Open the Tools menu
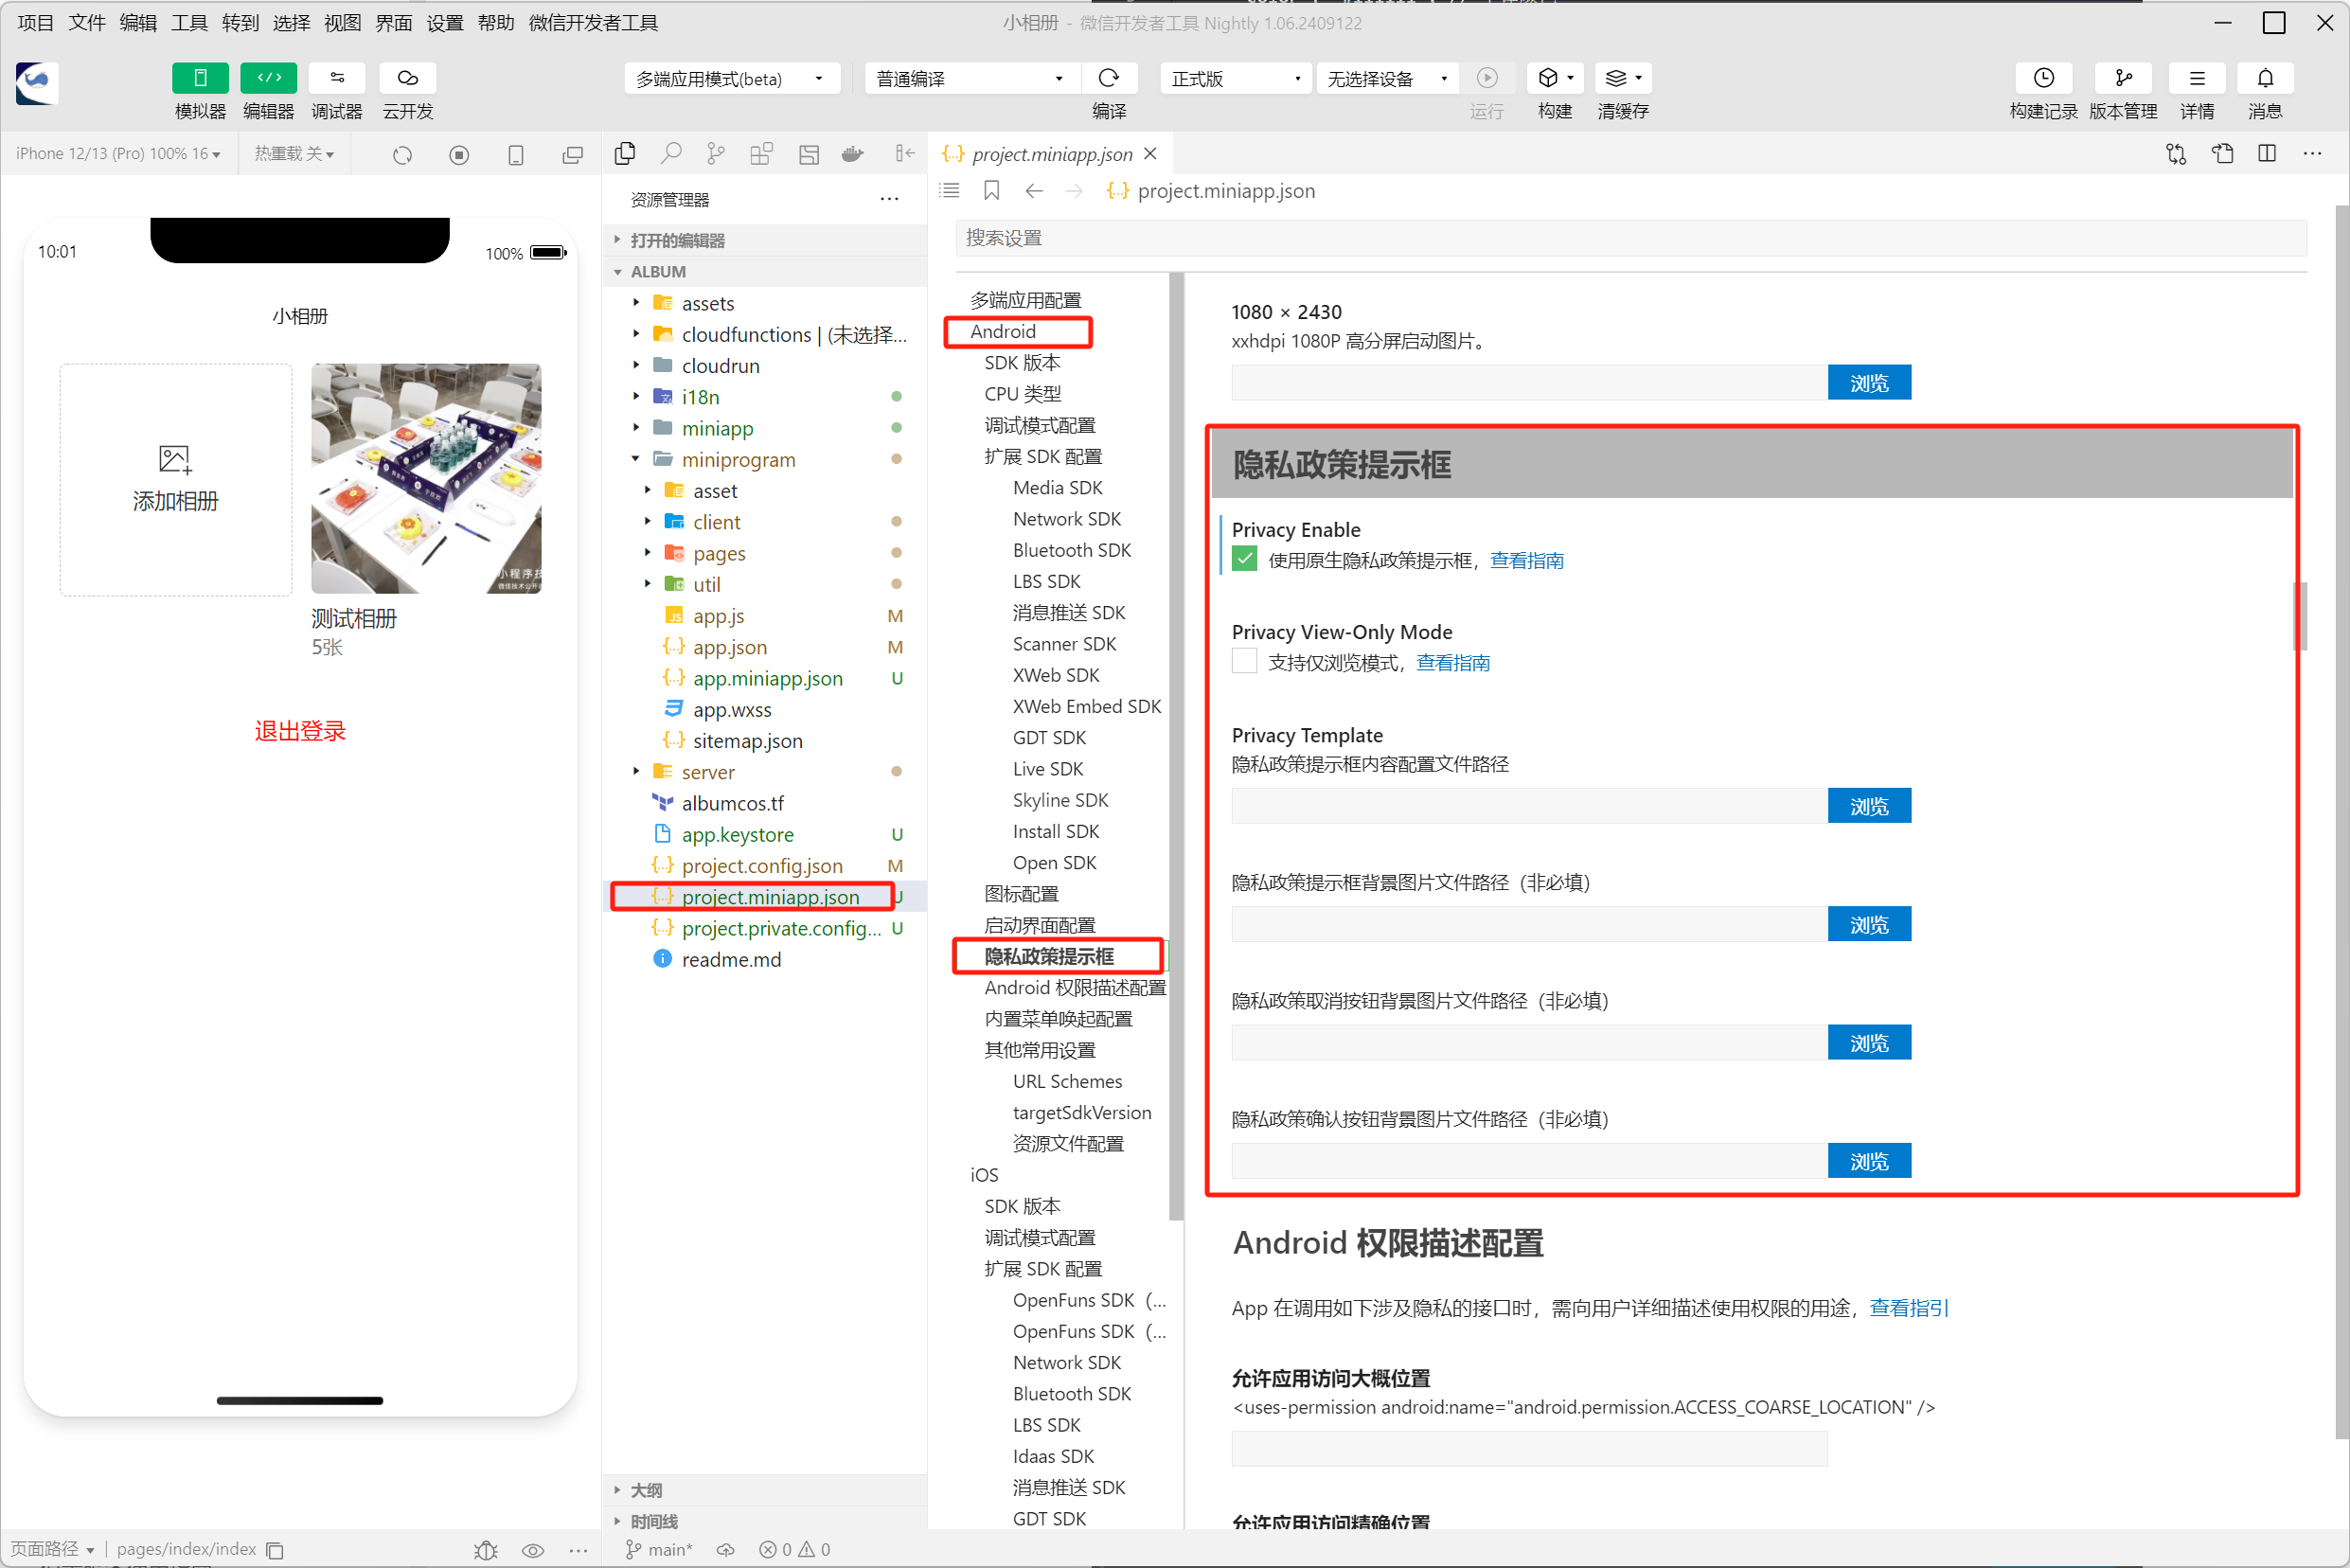Image resolution: width=2350 pixels, height=1568 pixels. pos(189,23)
